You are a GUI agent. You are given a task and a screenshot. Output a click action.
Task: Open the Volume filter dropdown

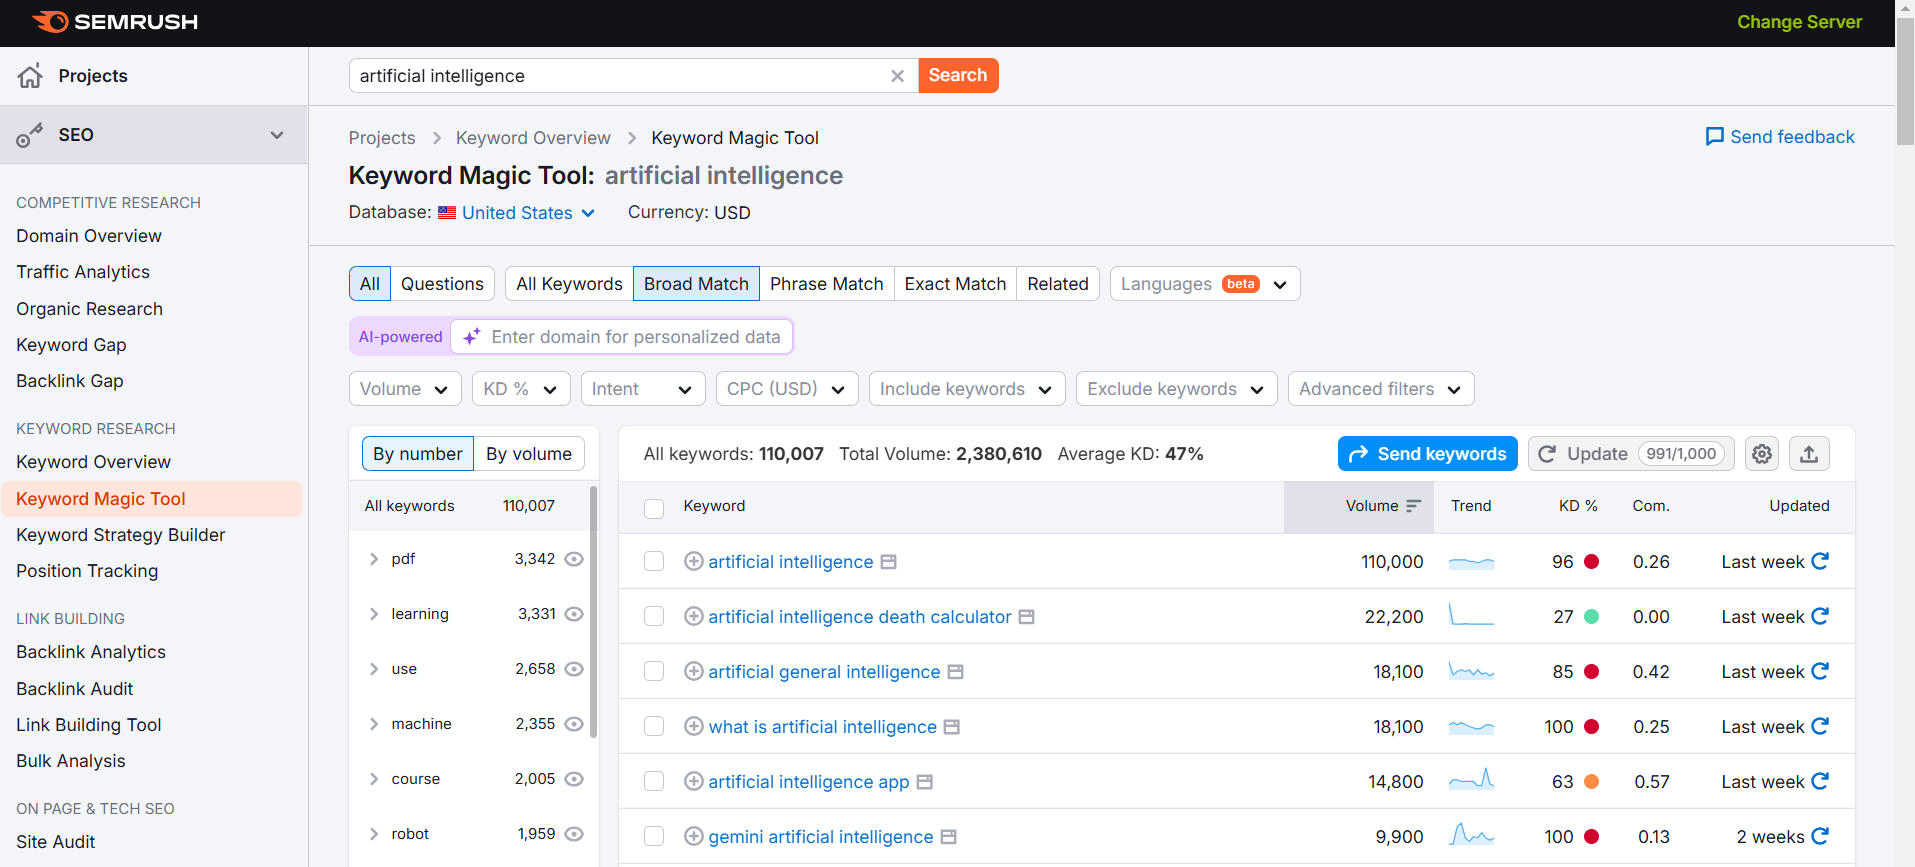pos(405,389)
